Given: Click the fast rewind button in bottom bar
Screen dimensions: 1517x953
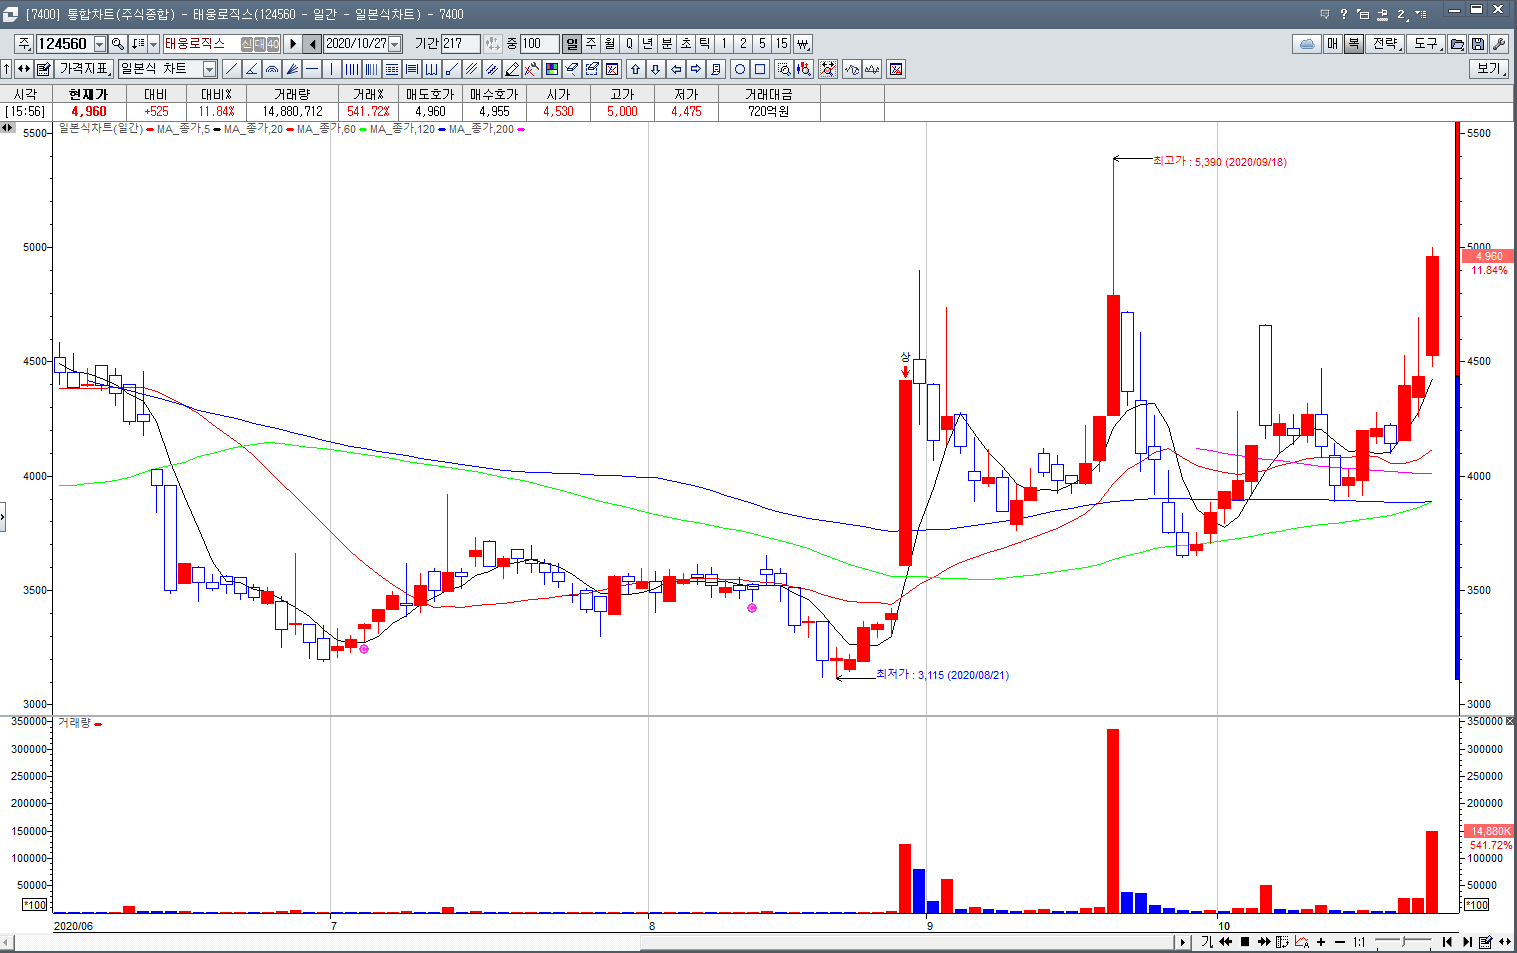Looking at the screenshot, I should click(1225, 942).
